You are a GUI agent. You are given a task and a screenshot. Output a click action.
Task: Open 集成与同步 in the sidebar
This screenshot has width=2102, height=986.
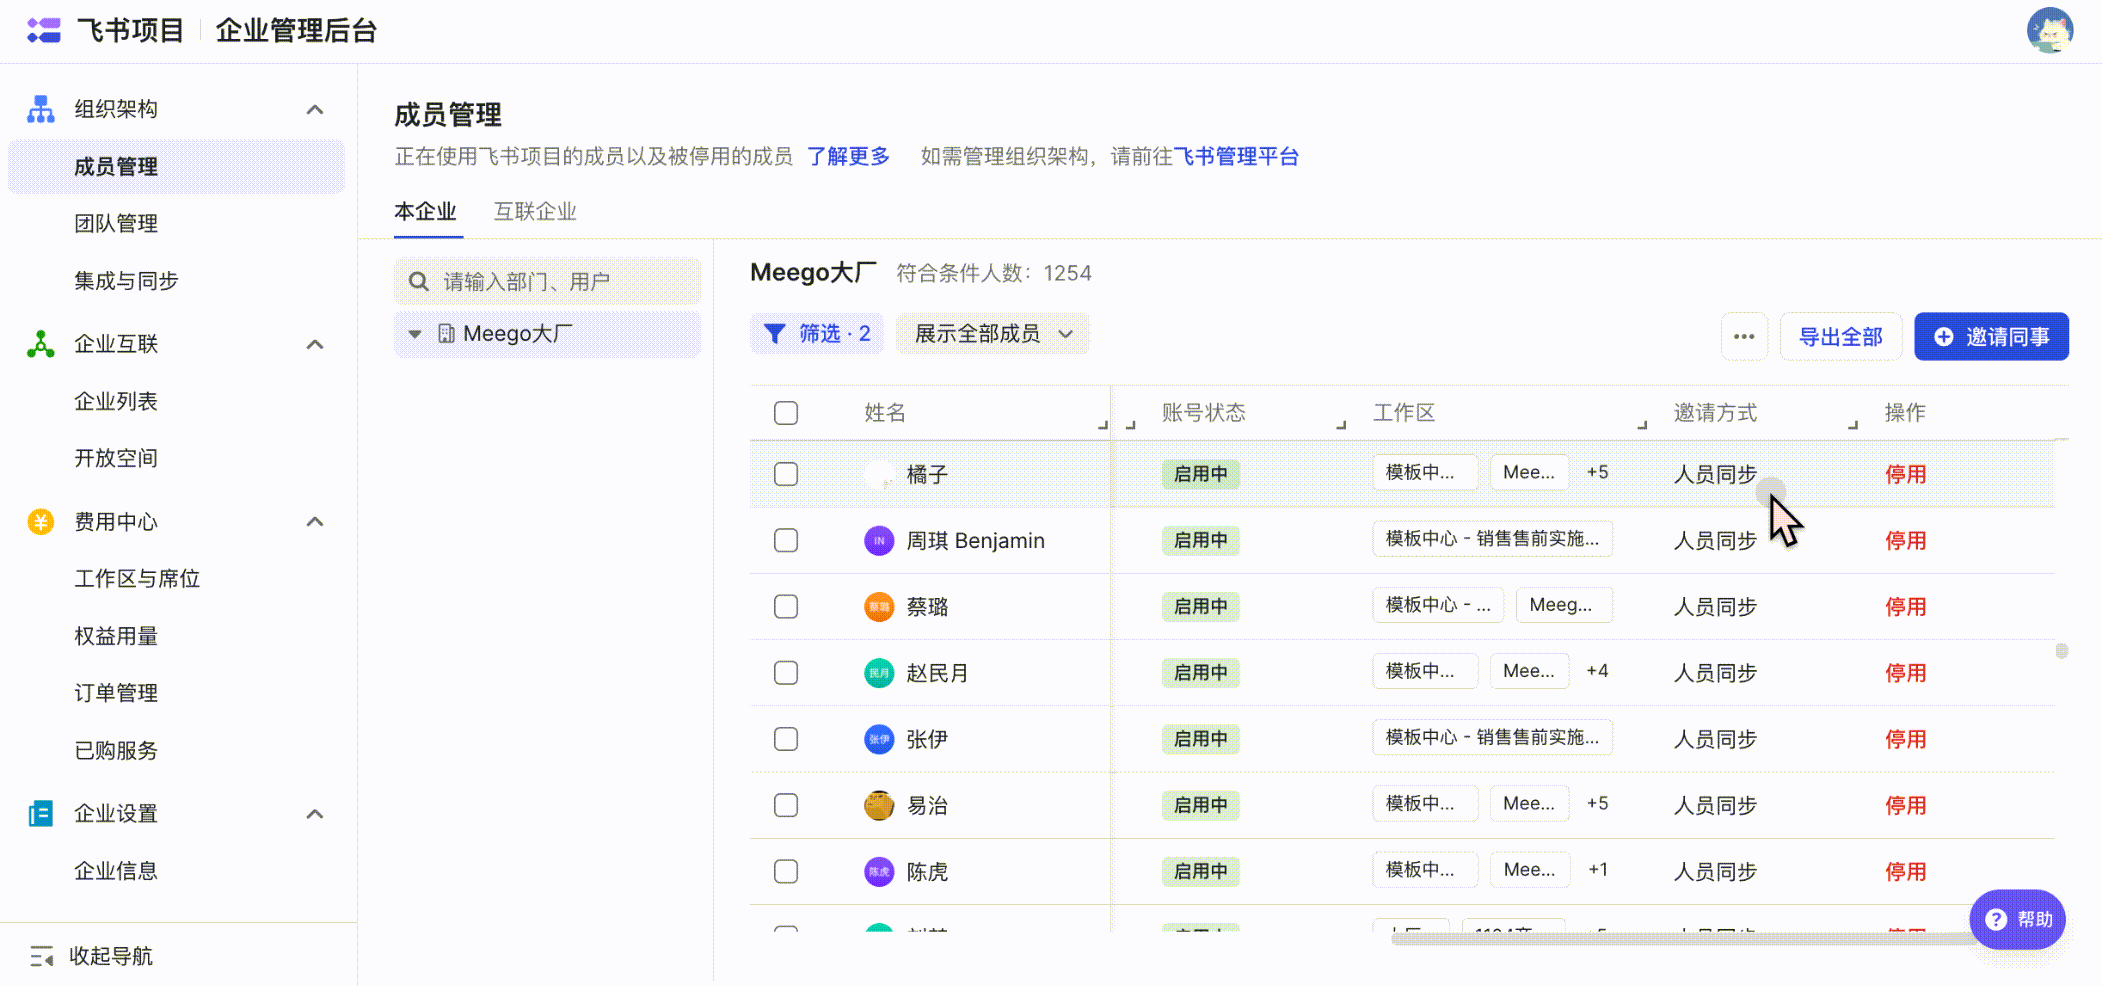126,281
